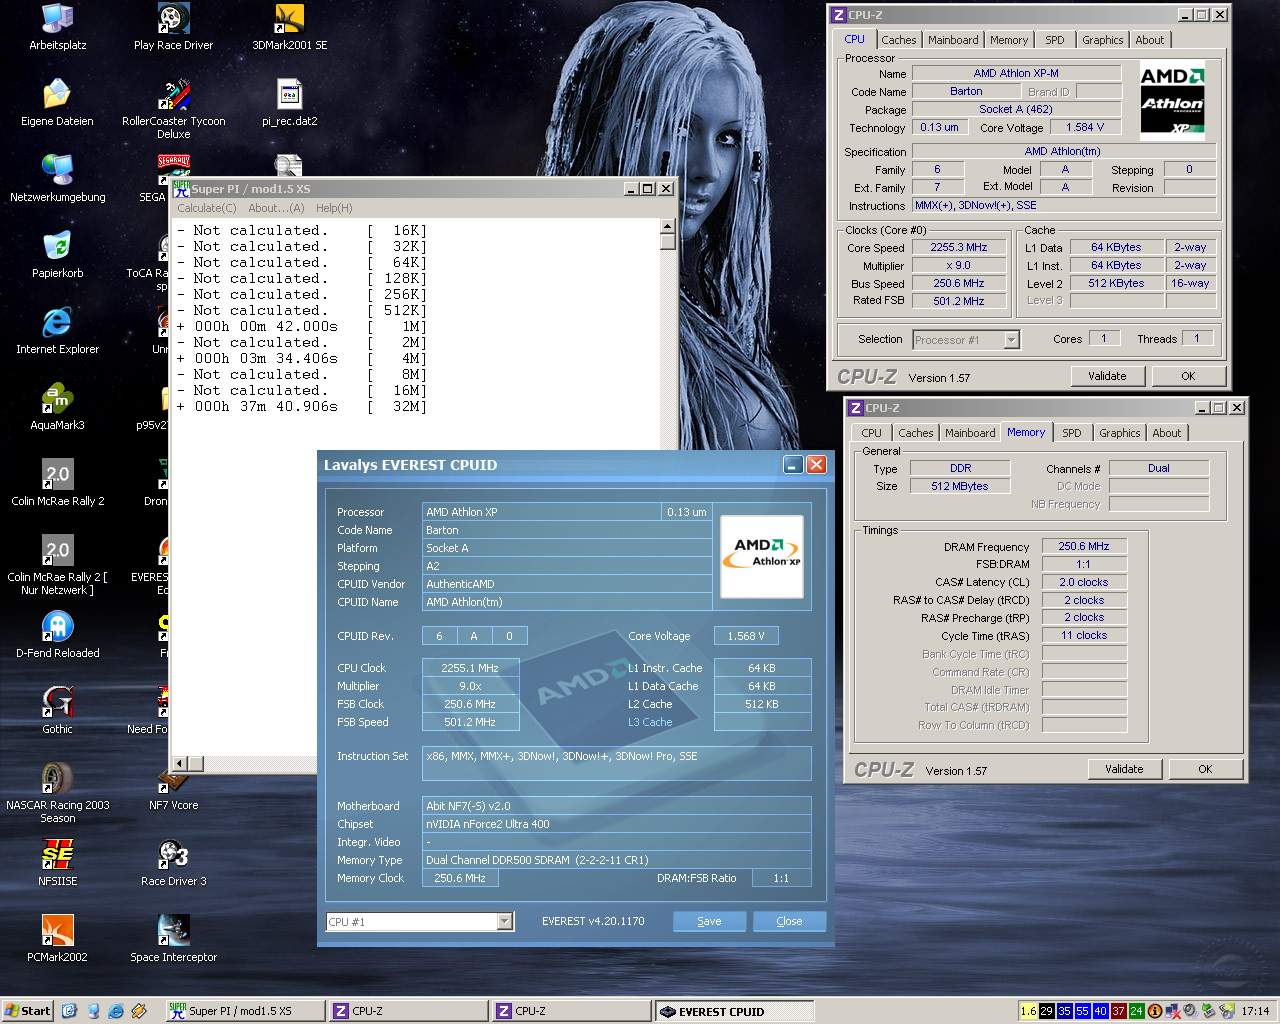Open Mainboard tab in lower CPU-Z window

[x=970, y=433]
